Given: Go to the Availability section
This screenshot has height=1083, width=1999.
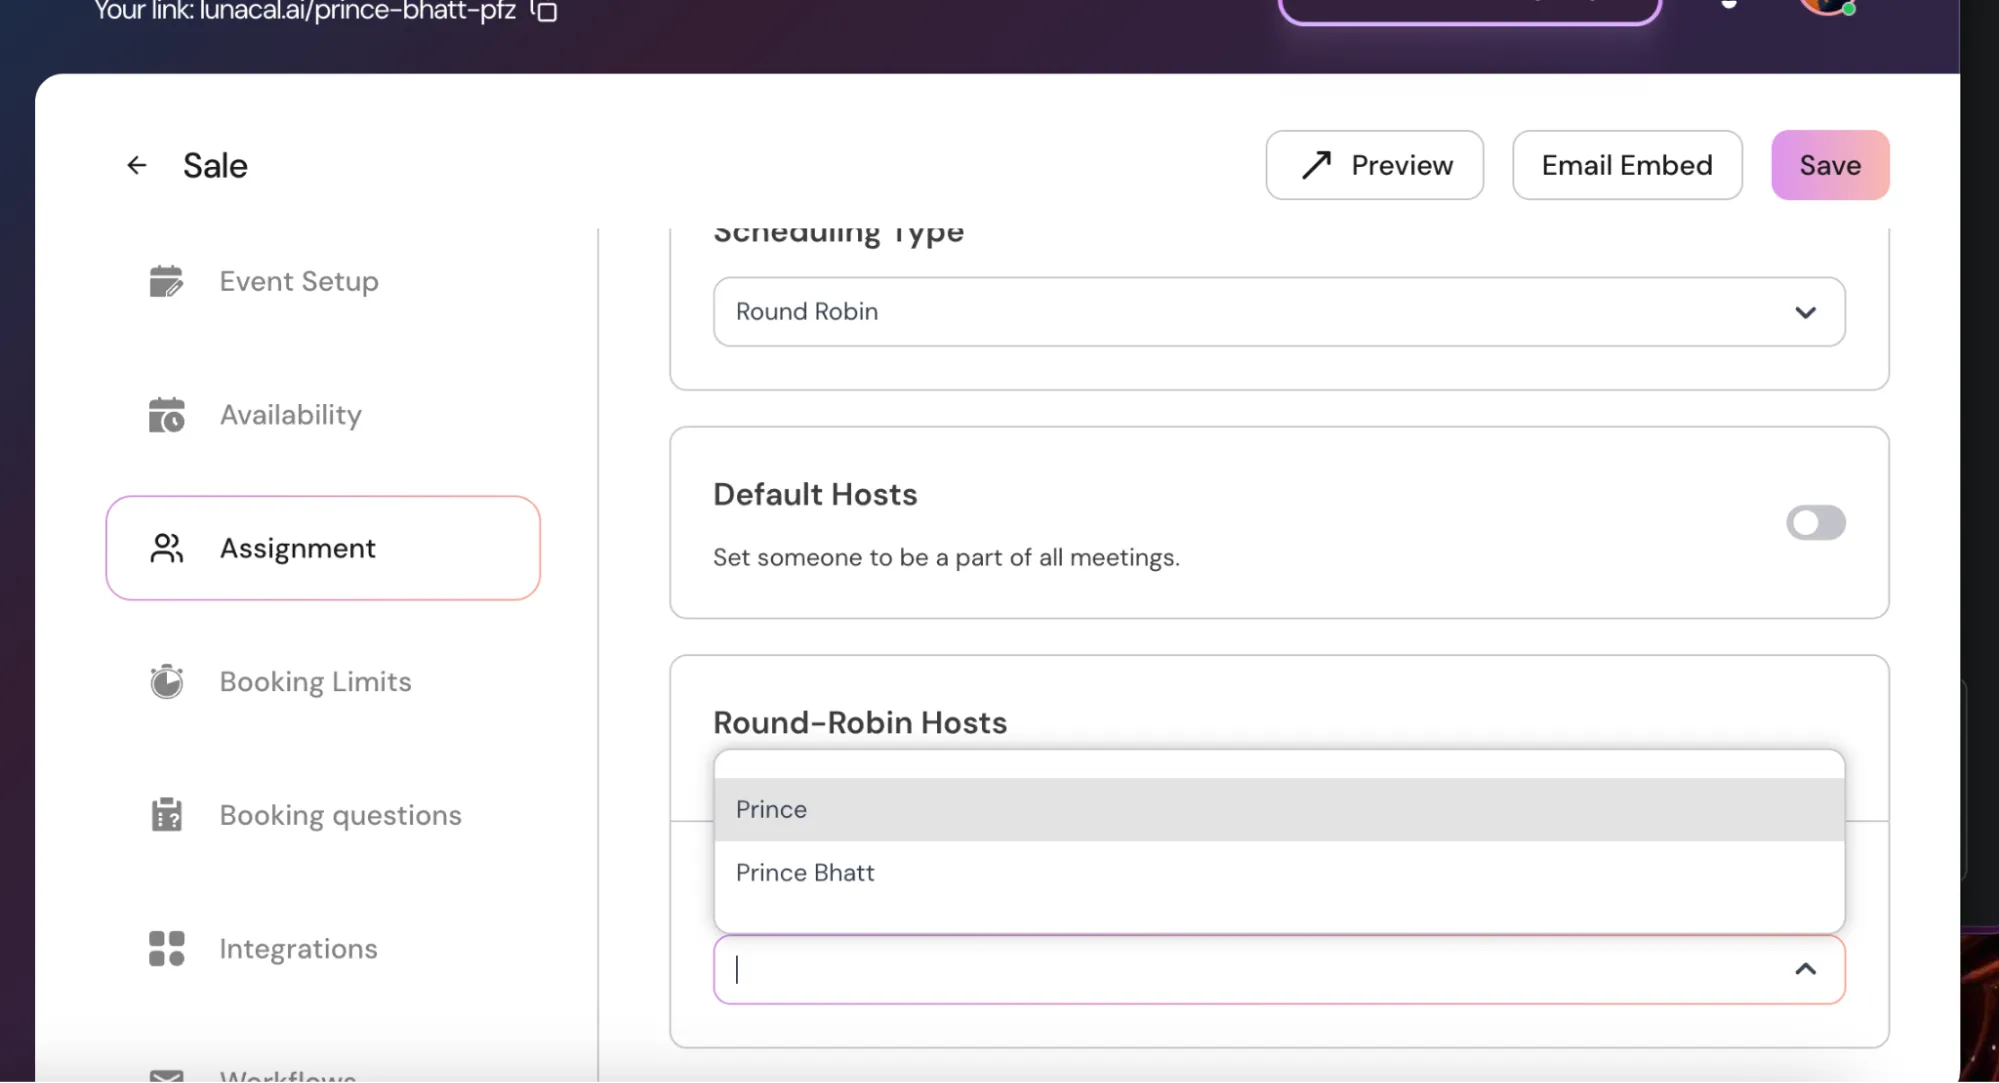Looking at the screenshot, I should click(290, 415).
